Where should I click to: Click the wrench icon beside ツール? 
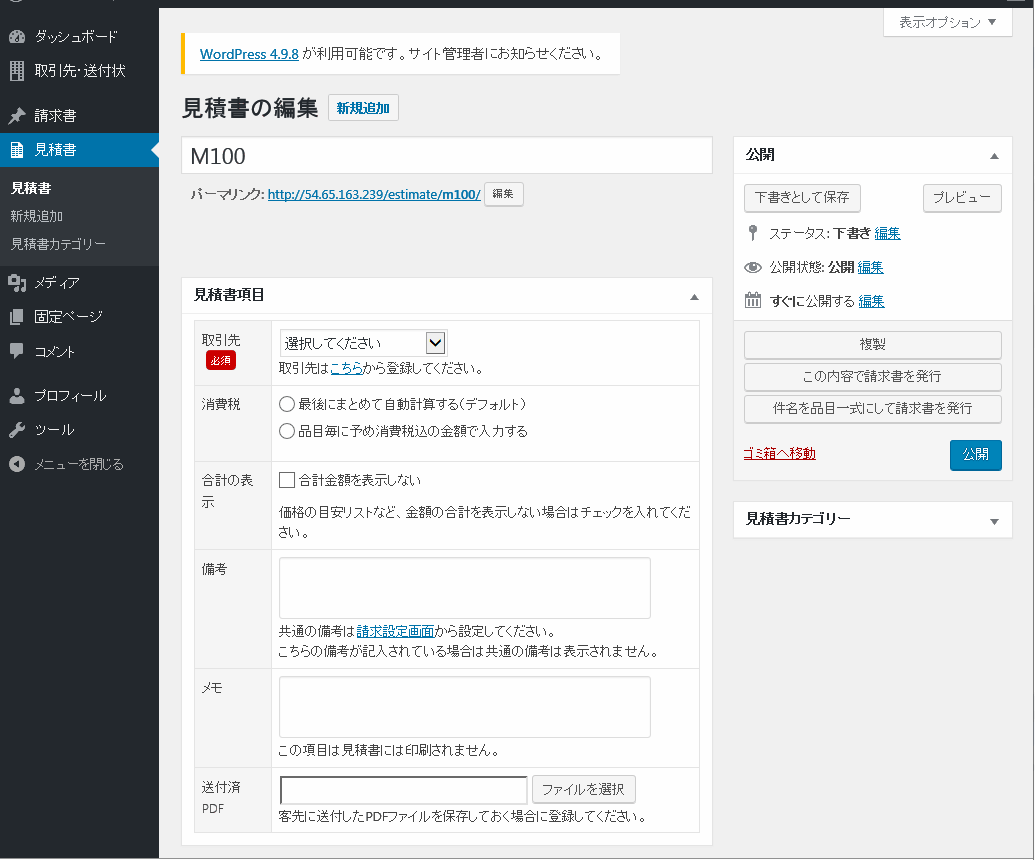coord(17,430)
